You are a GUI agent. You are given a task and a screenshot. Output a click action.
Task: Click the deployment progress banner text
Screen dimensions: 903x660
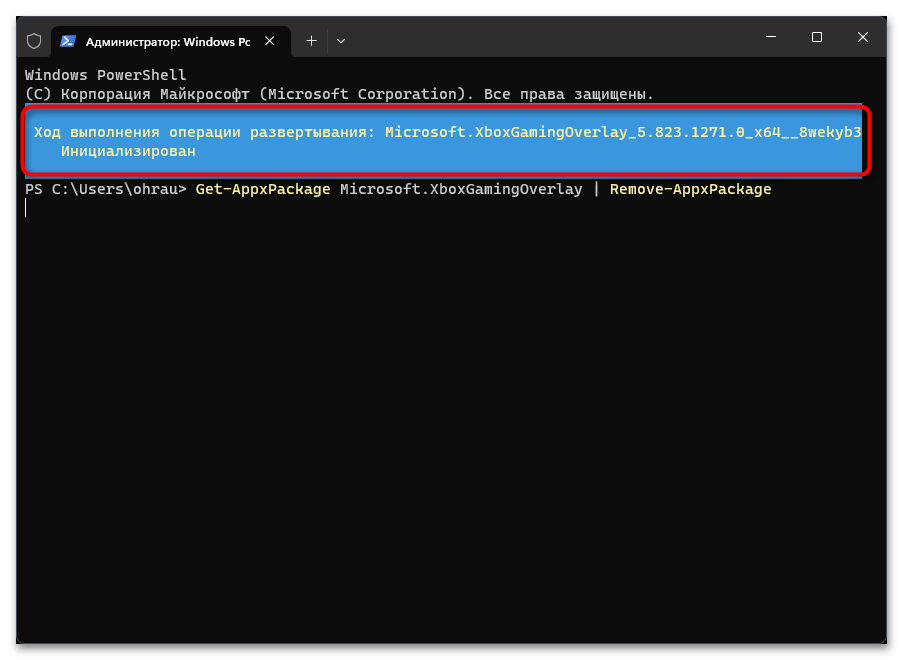click(x=447, y=132)
